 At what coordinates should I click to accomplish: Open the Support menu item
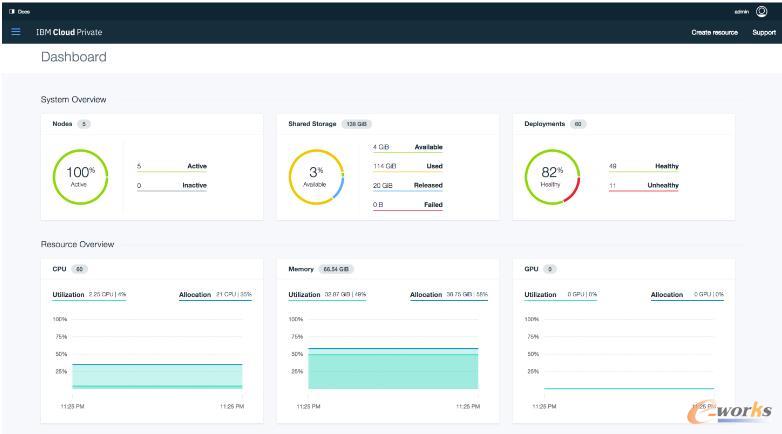tap(763, 32)
